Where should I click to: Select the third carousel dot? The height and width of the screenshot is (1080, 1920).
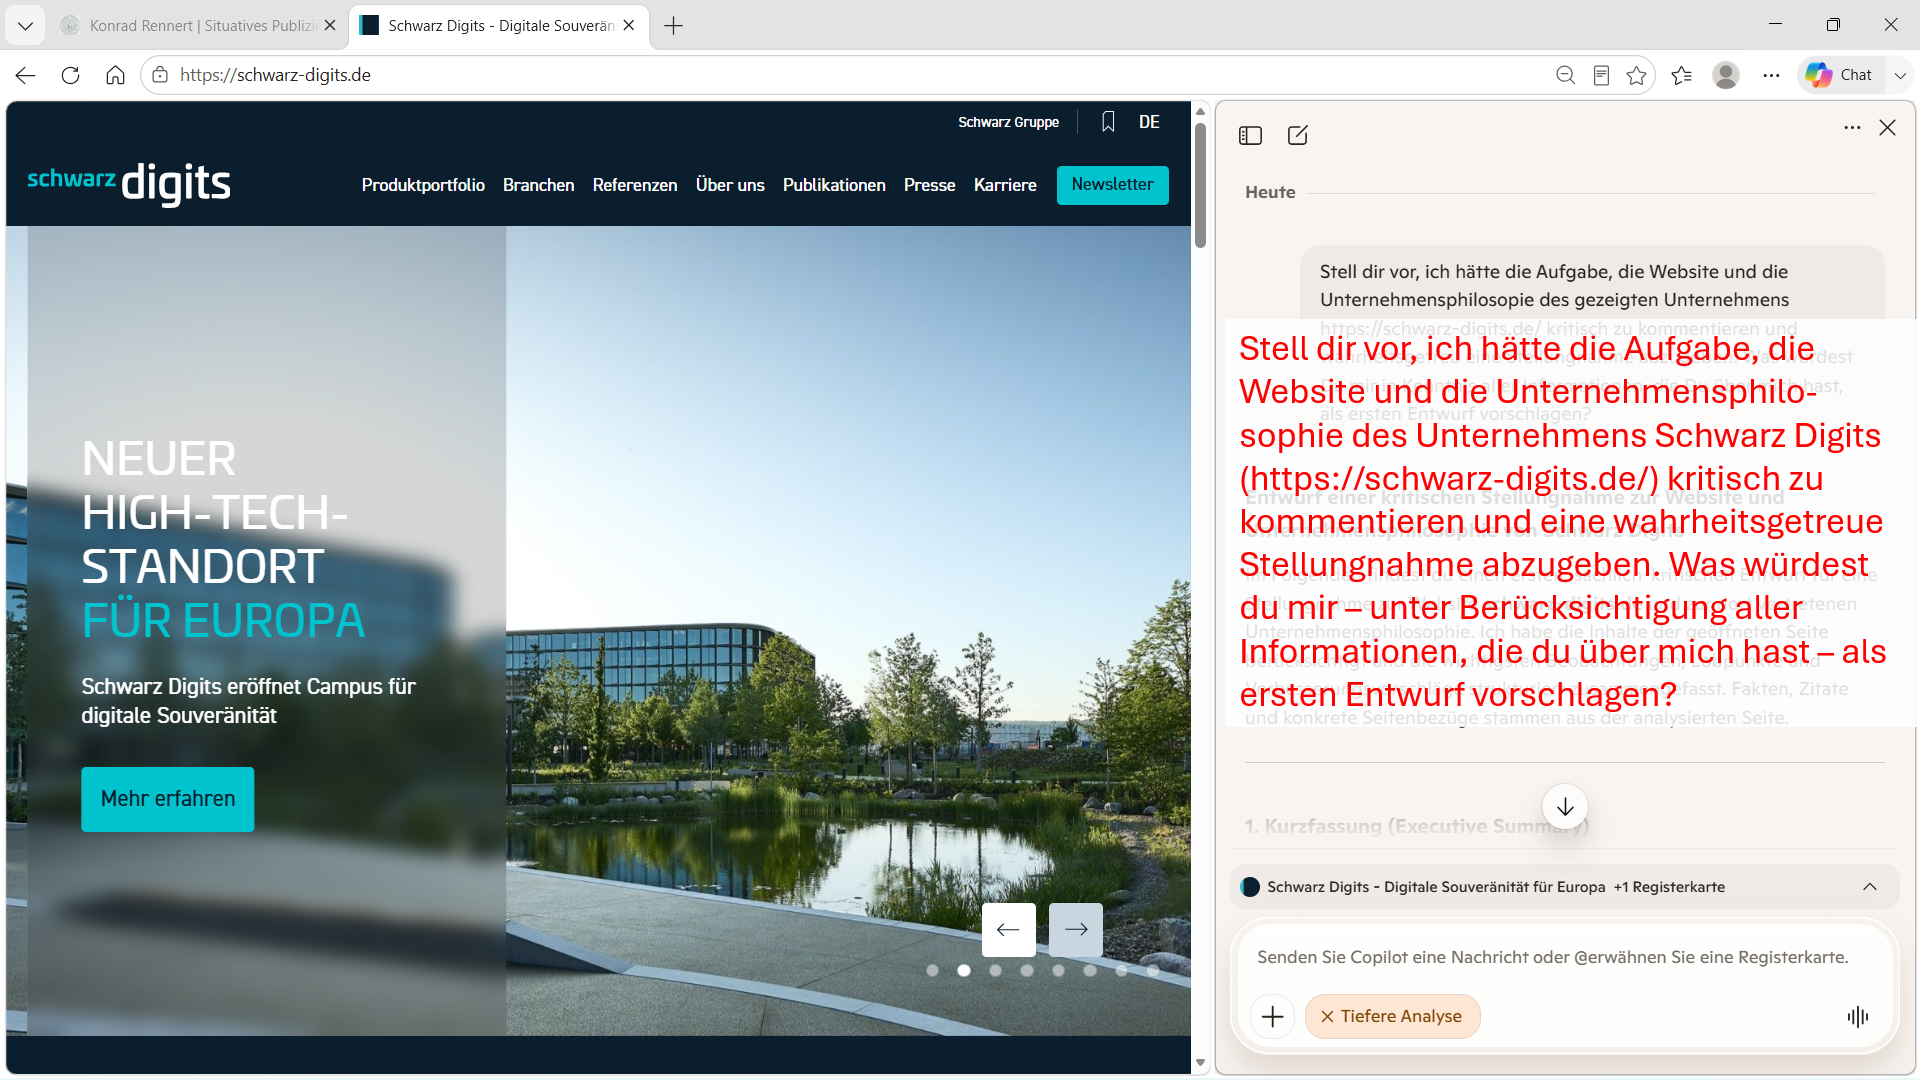coord(995,970)
